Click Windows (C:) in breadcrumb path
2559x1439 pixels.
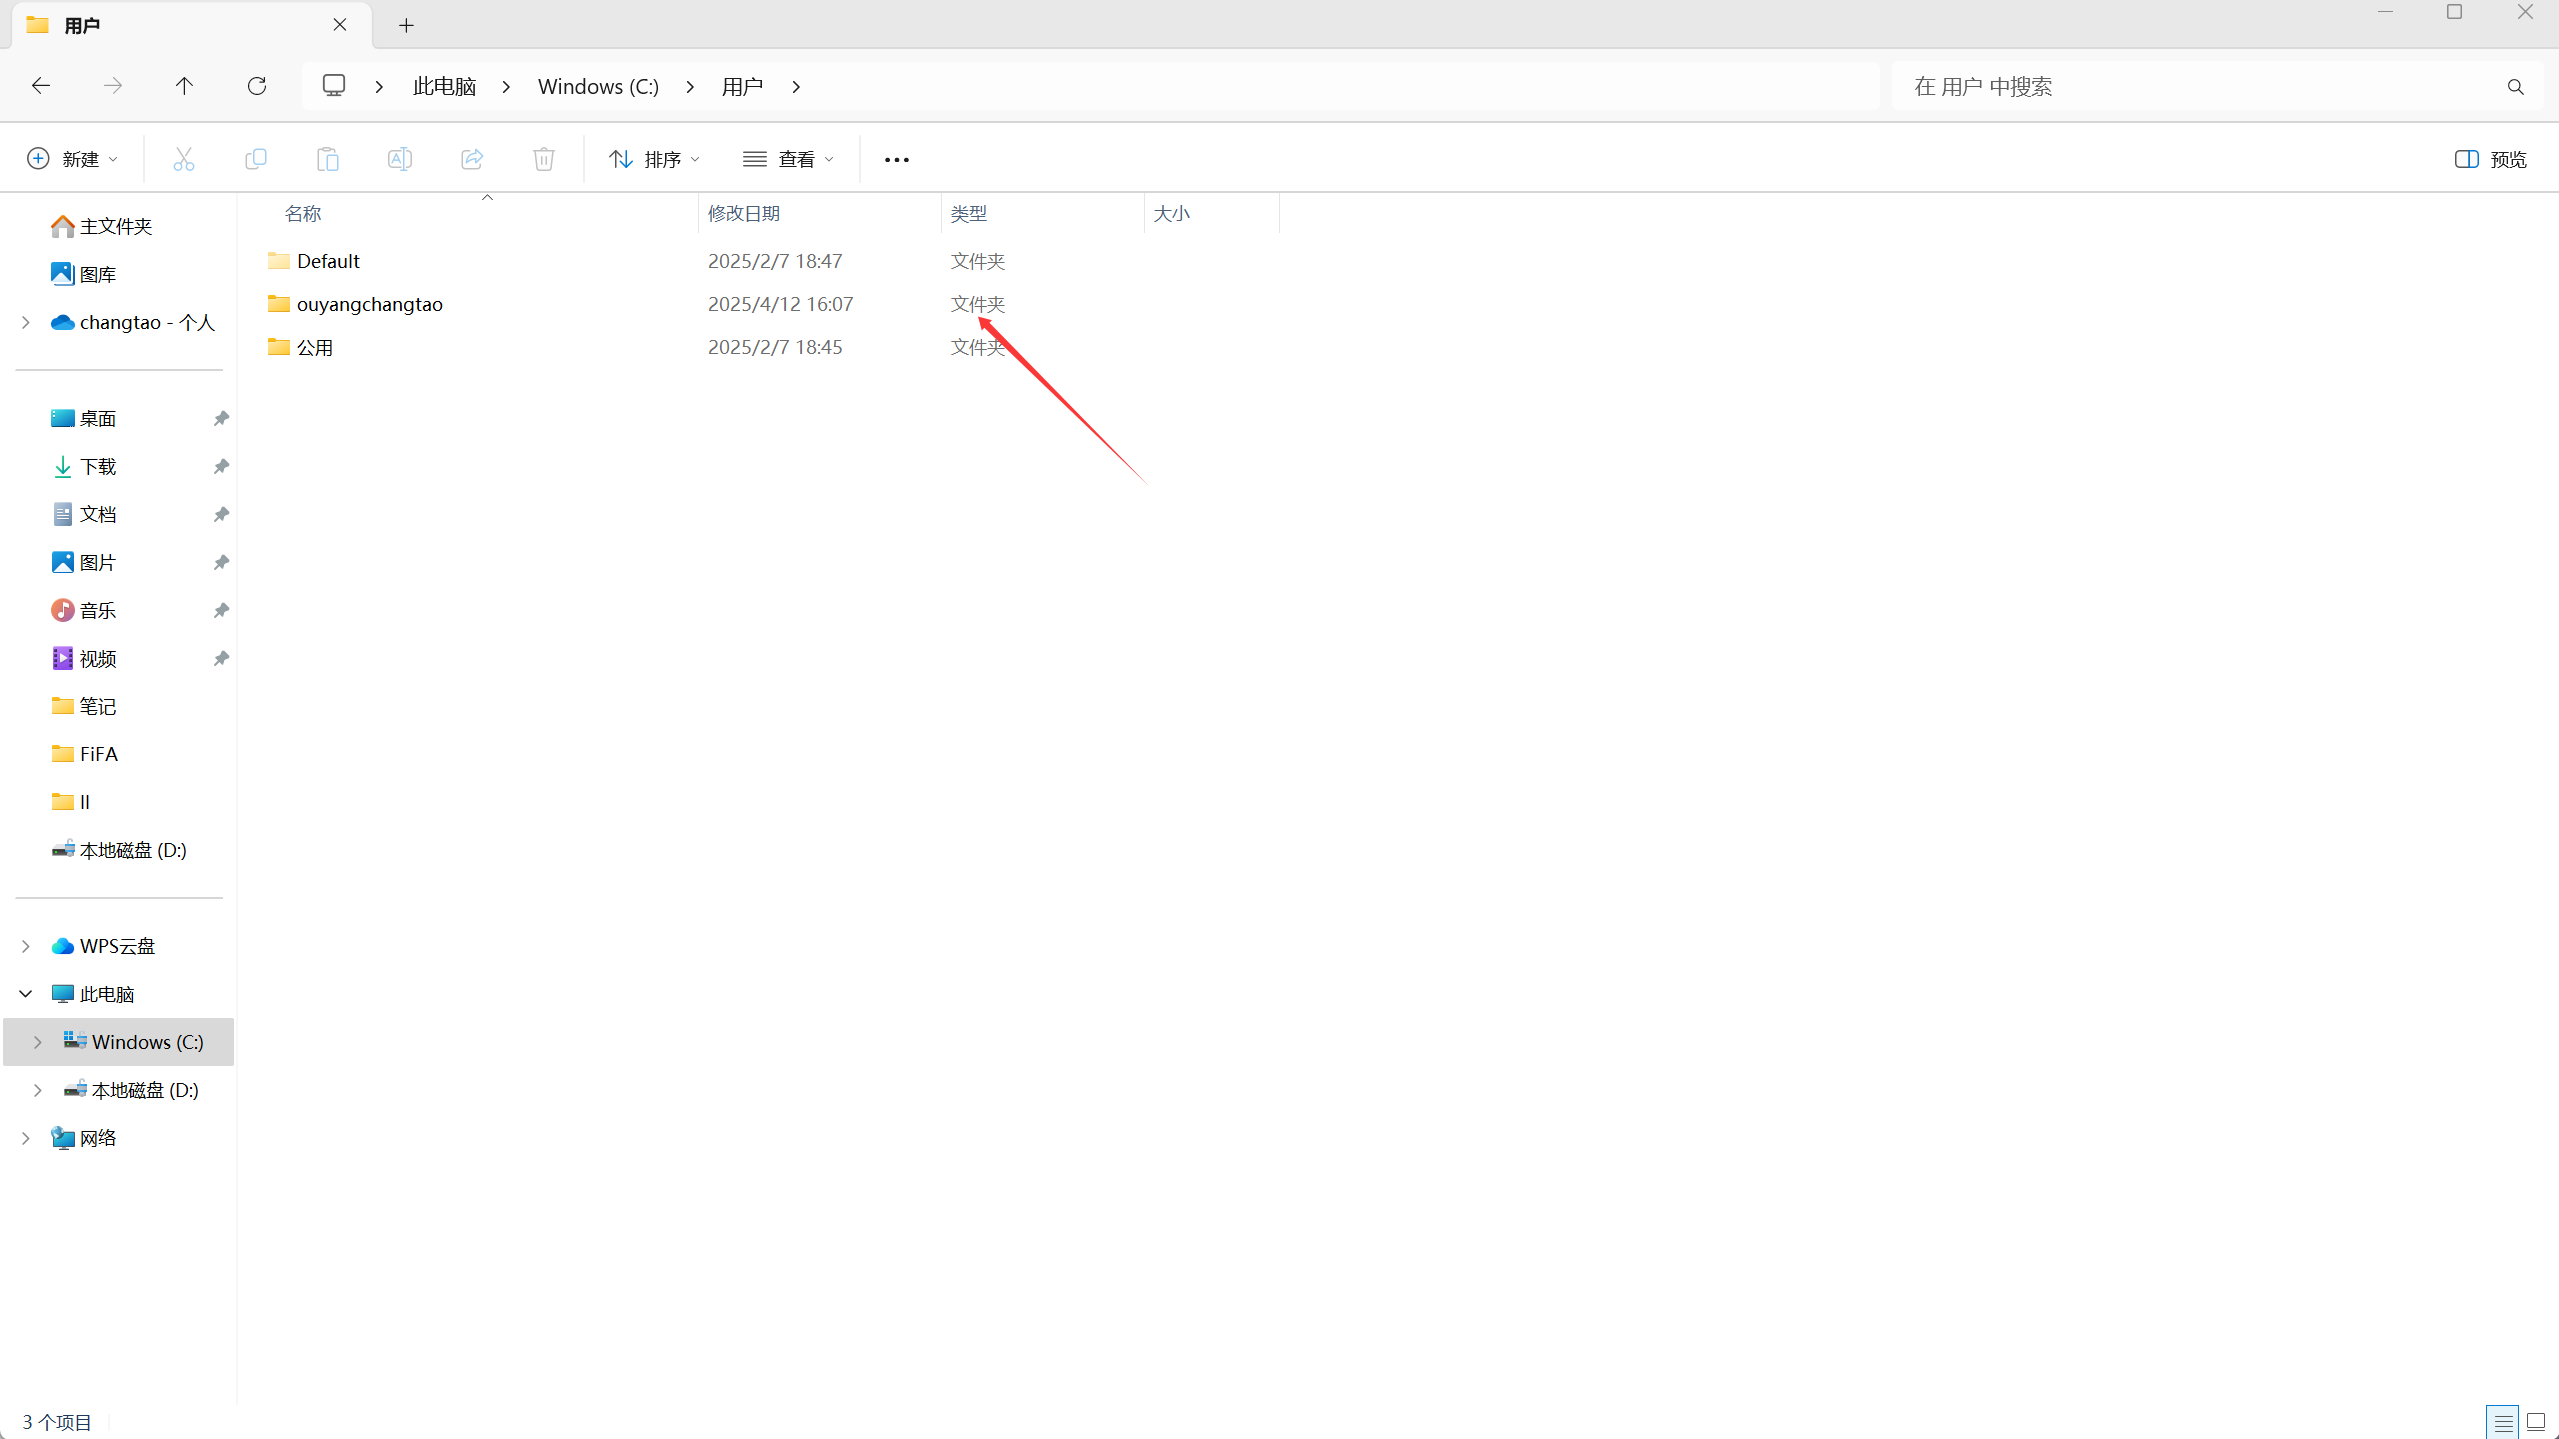click(598, 86)
